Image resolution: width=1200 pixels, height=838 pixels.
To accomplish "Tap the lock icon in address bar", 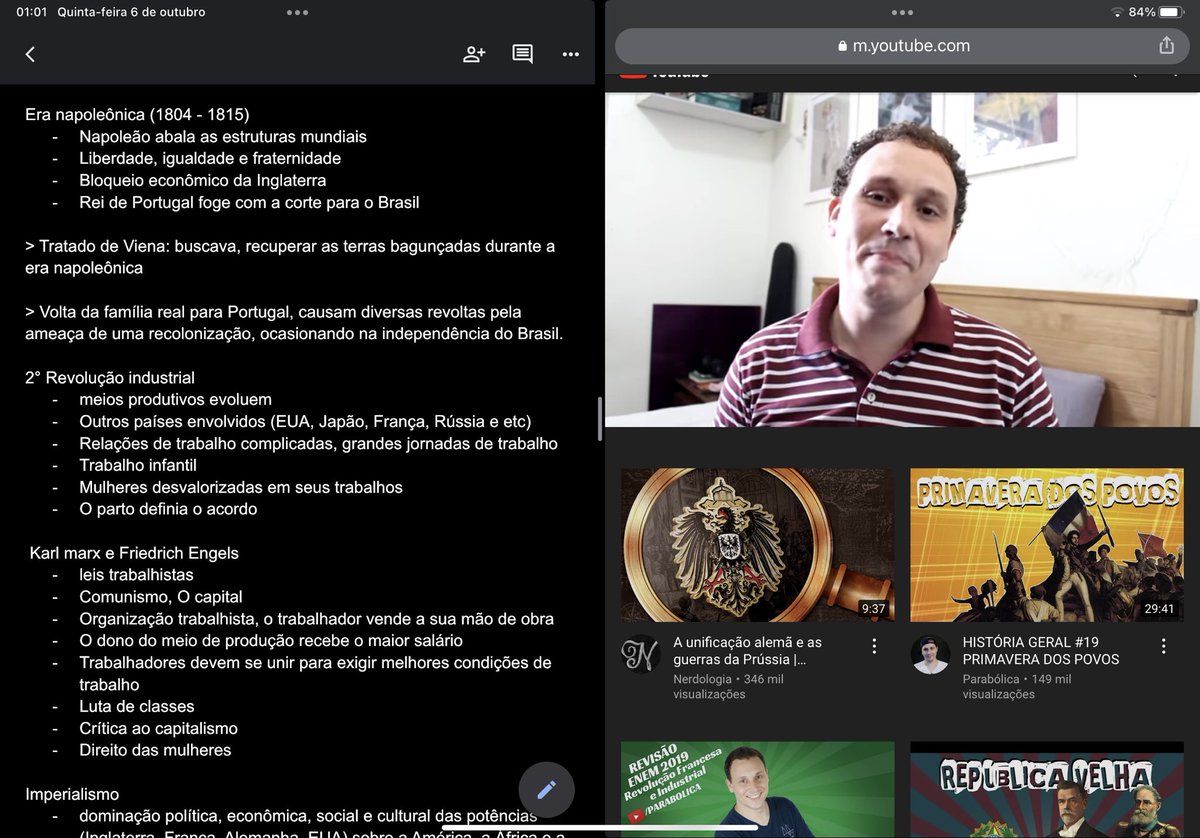I will pos(842,46).
